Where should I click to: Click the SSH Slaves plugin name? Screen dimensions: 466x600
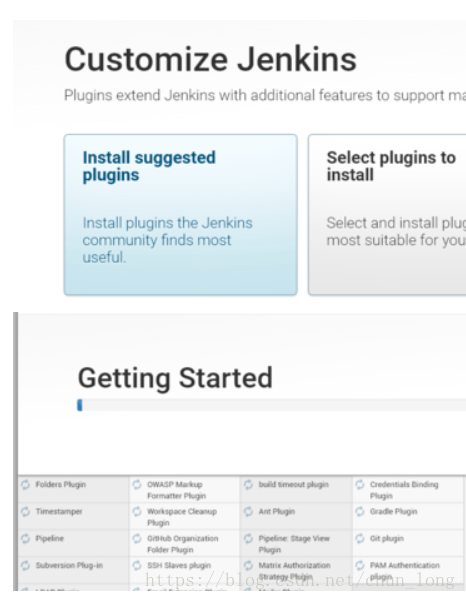pos(179,565)
